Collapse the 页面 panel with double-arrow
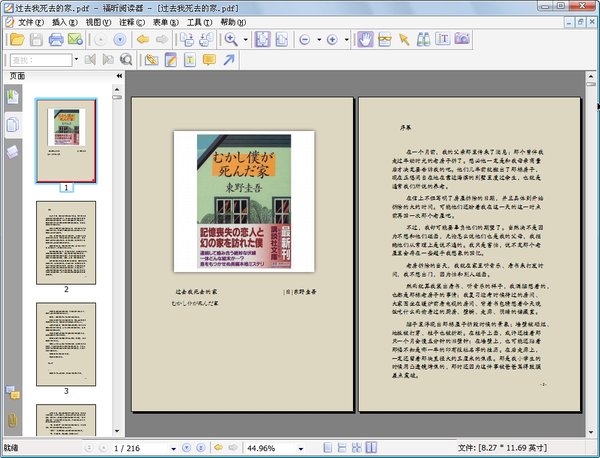This screenshot has height=458, width=600. point(119,75)
